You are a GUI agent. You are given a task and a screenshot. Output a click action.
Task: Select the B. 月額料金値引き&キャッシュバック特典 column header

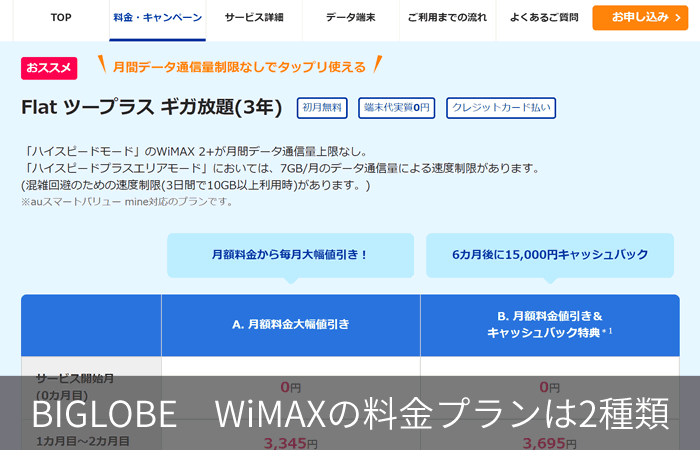pyautogui.click(x=550, y=325)
